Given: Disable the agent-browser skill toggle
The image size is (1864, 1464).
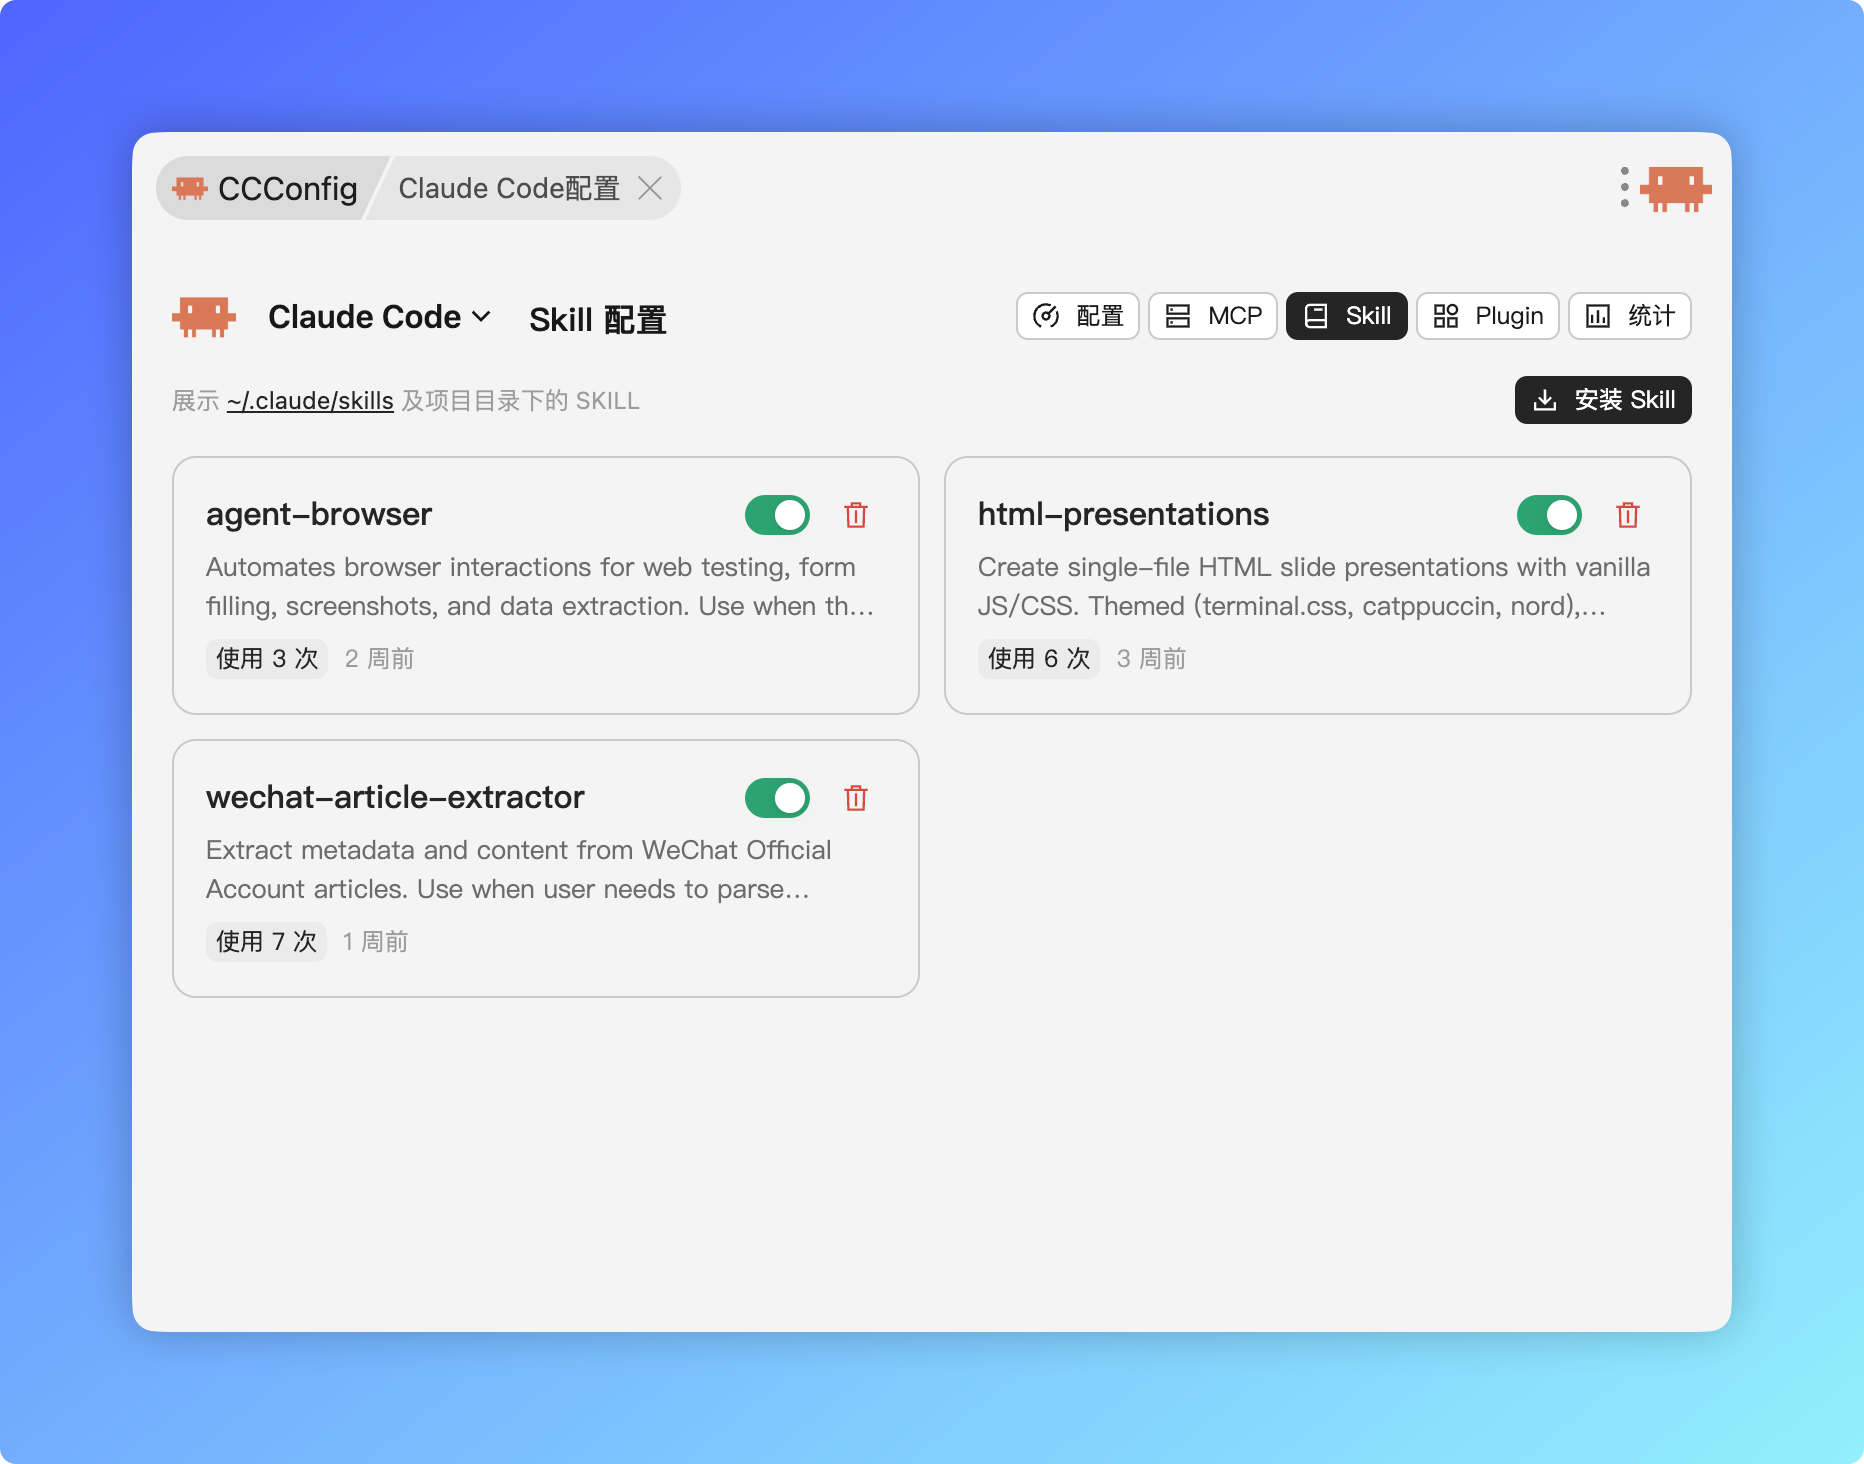Looking at the screenshot, I should coord(777,515).
